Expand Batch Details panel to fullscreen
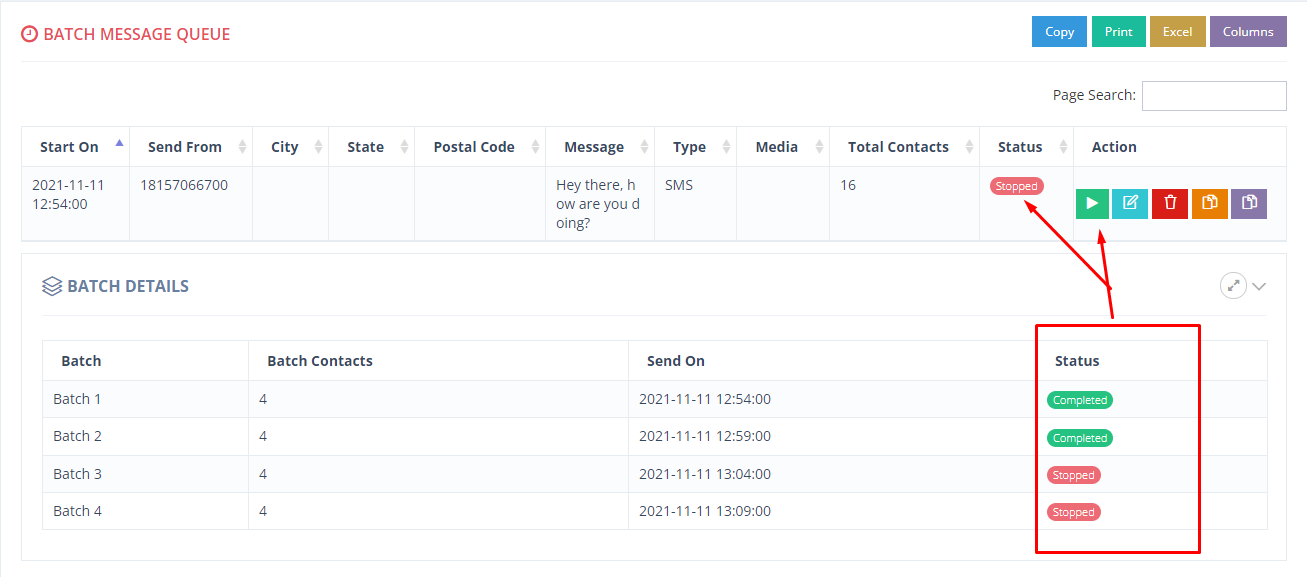The image size is (1307, 577). pyautogui.click(x=1233, y=286)
